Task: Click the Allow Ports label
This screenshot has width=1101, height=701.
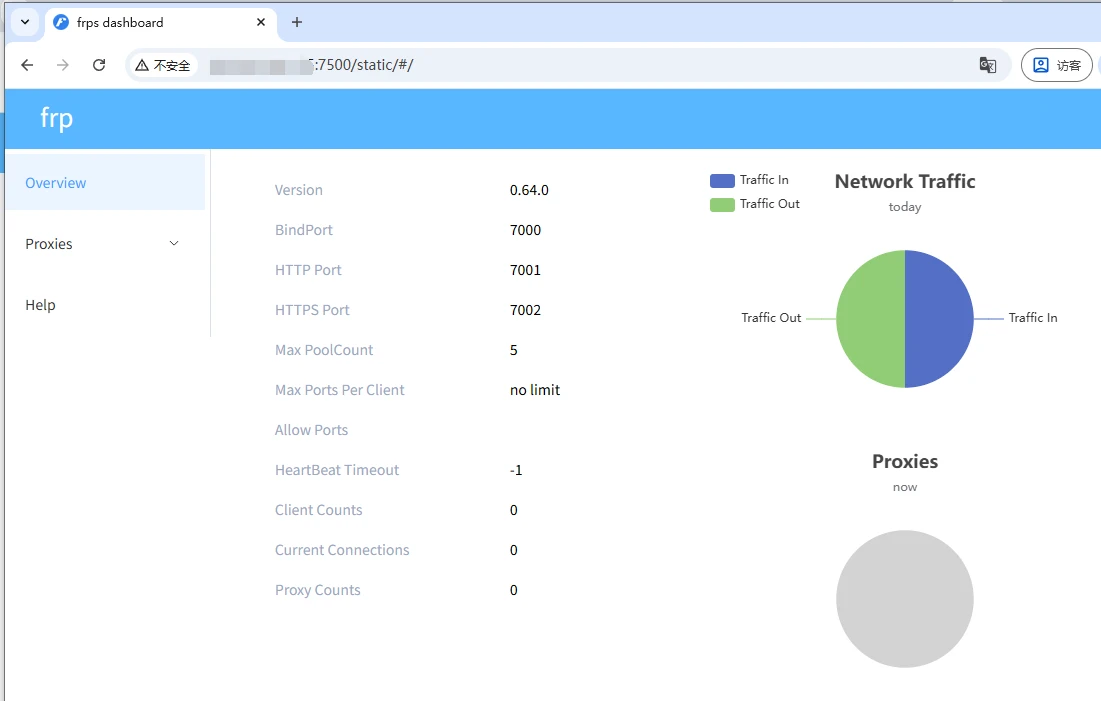Action: click(x=311, y=430)
